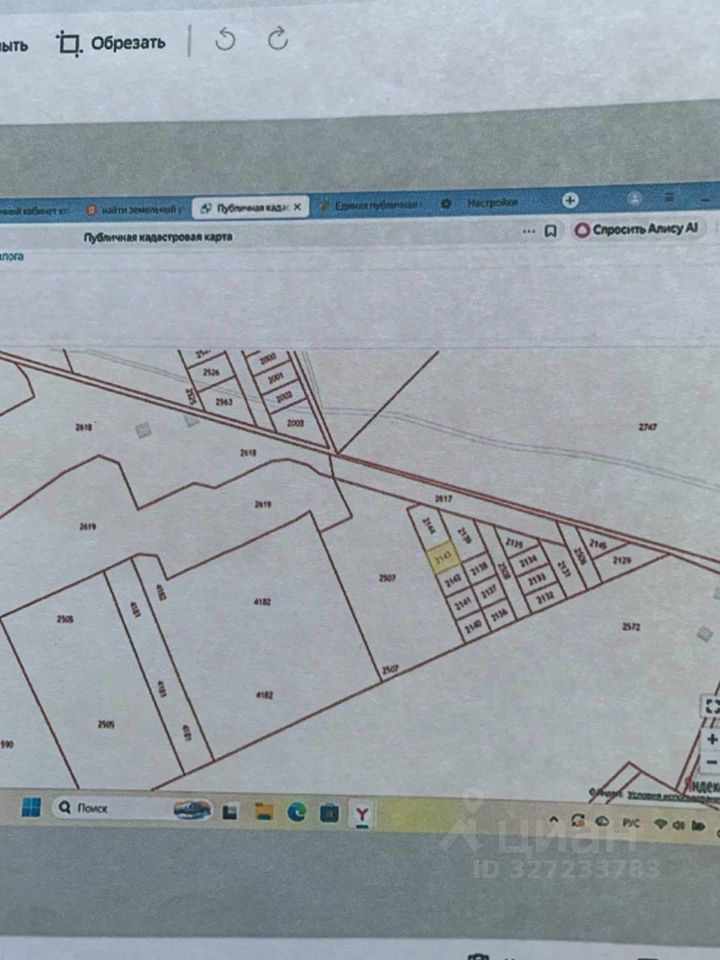Click parcel 2617 label along the road
The height and width of the screenshot is (960, 720).
tap(443, 499)
